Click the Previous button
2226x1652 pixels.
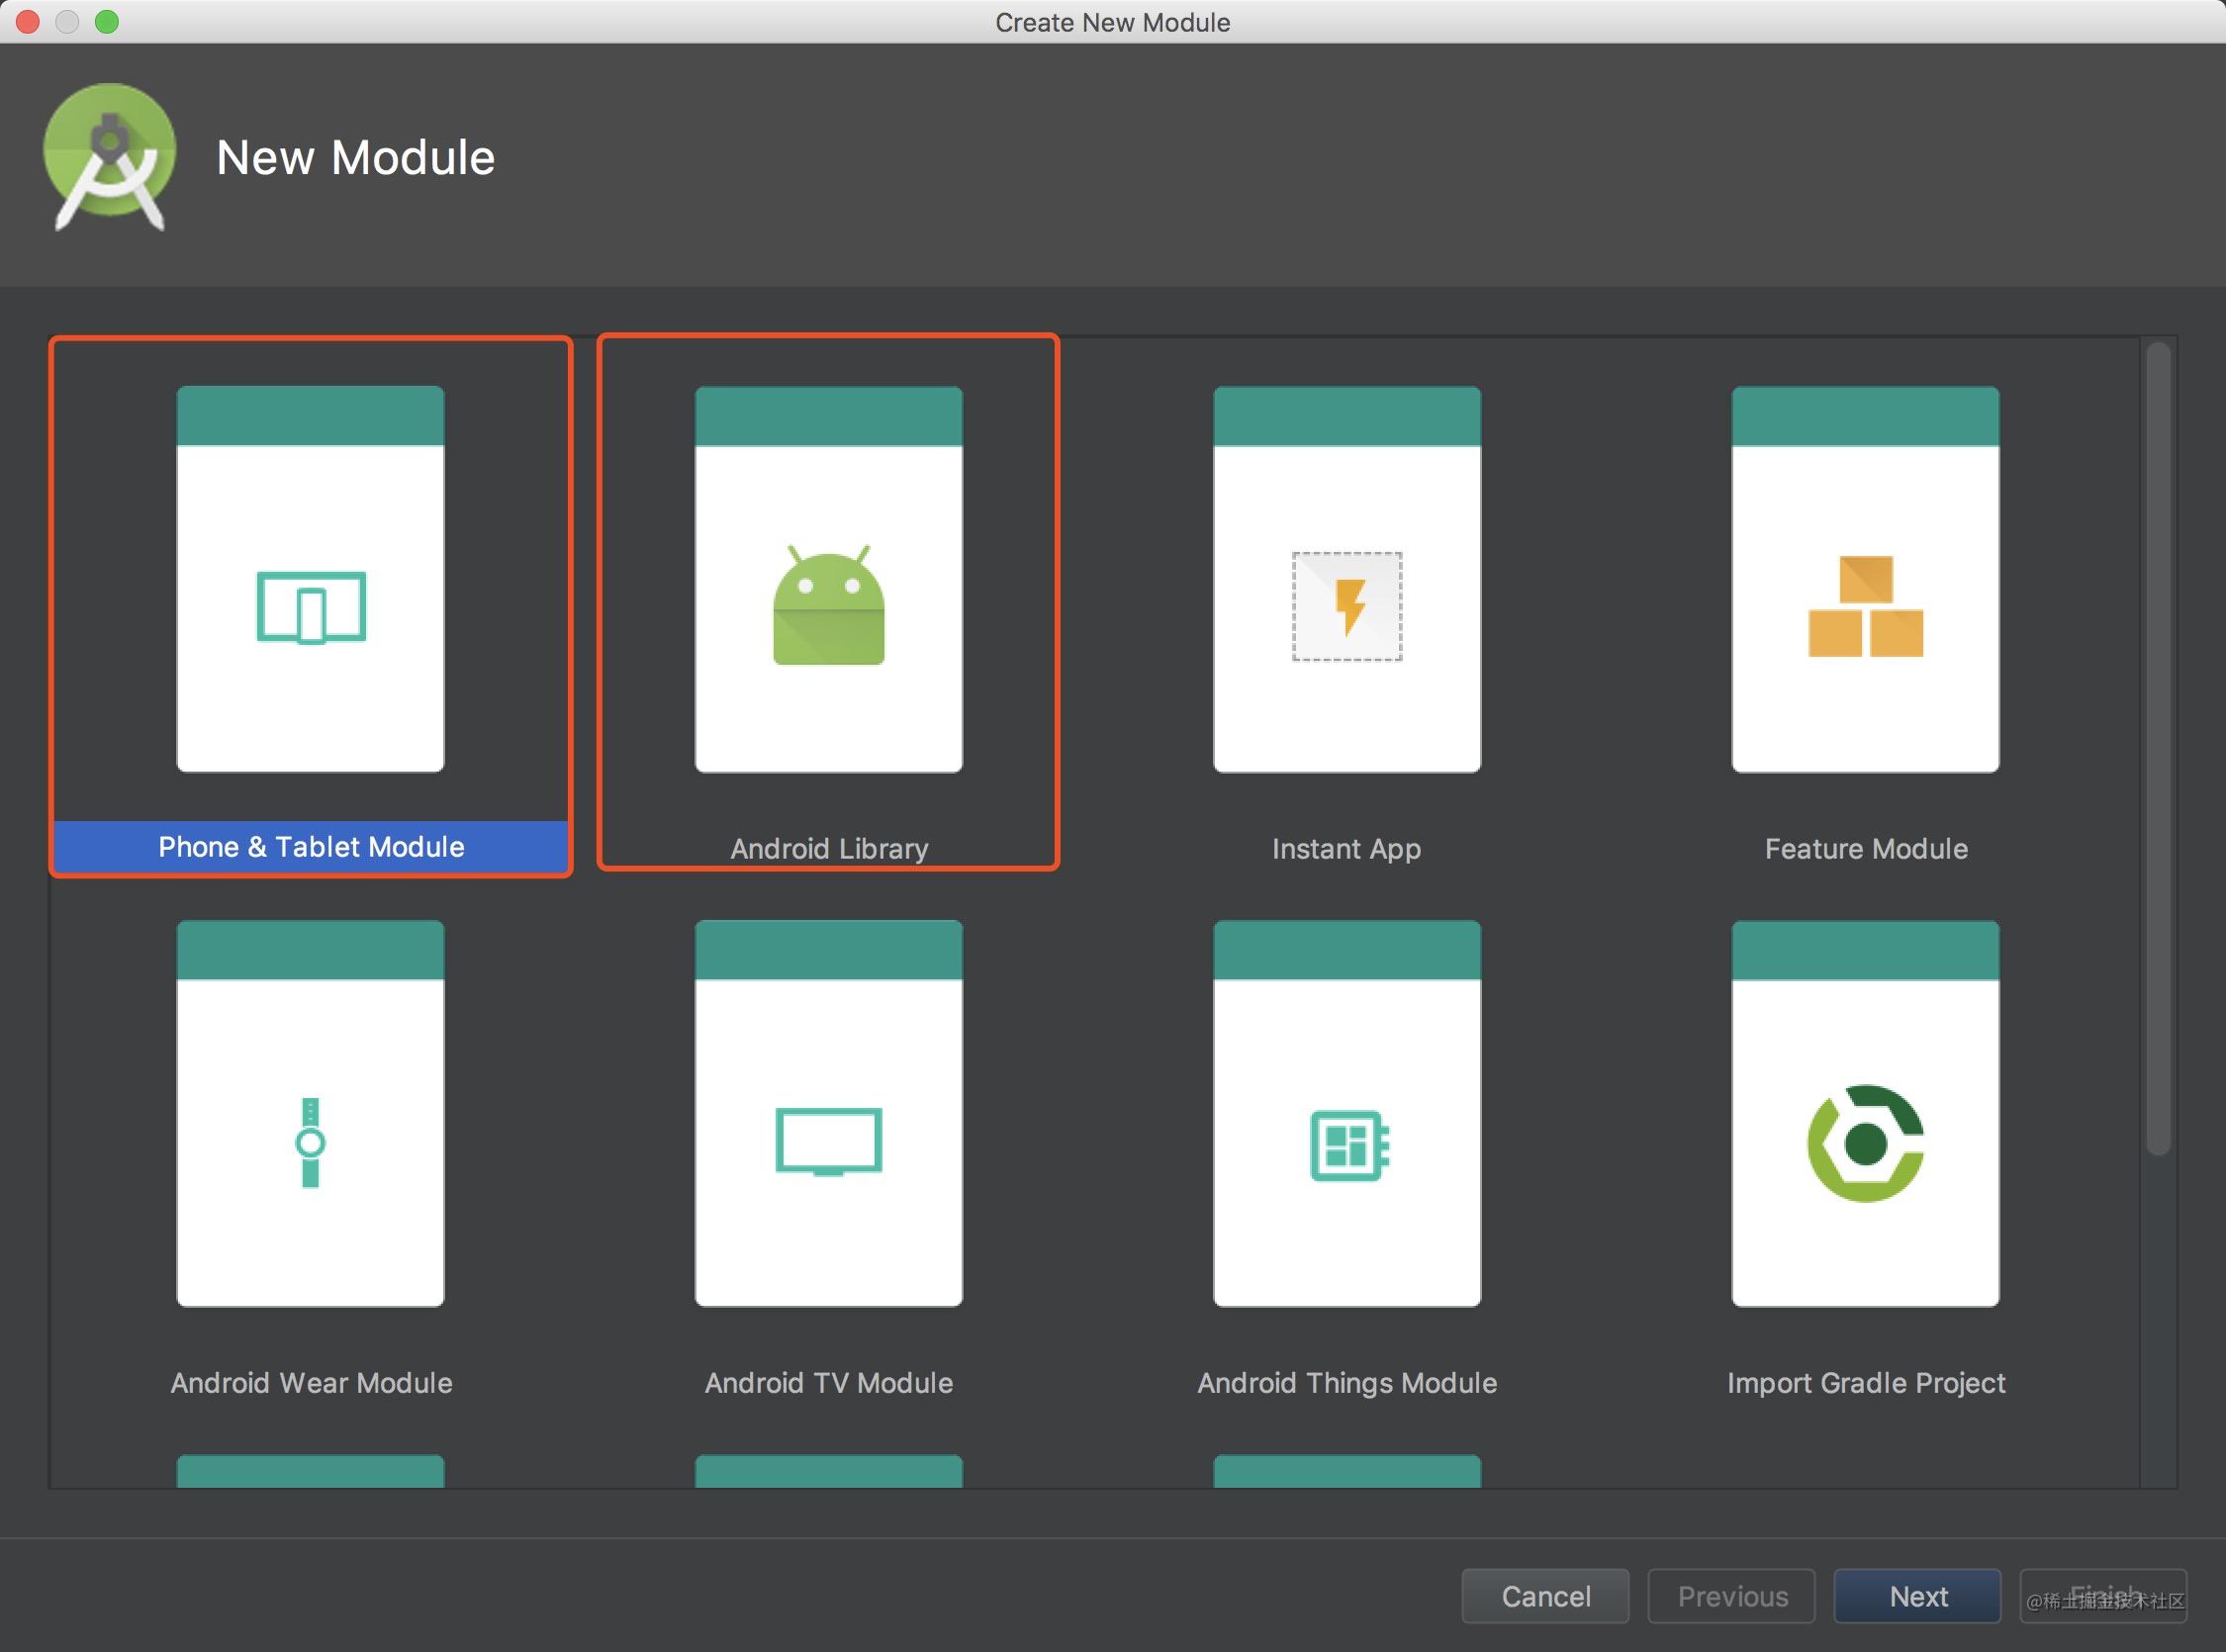tap(1731, 1596)
